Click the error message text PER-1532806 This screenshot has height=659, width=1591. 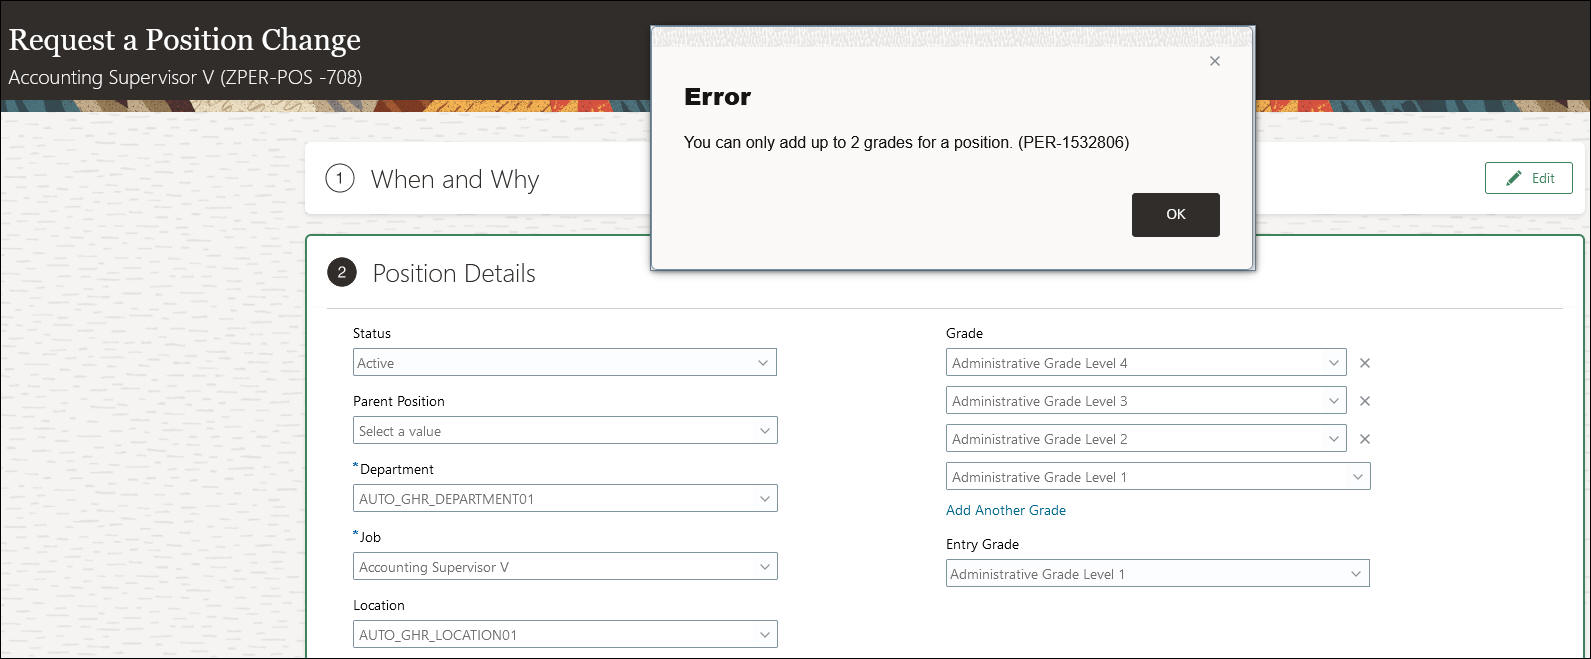click(x=906, y=142)
